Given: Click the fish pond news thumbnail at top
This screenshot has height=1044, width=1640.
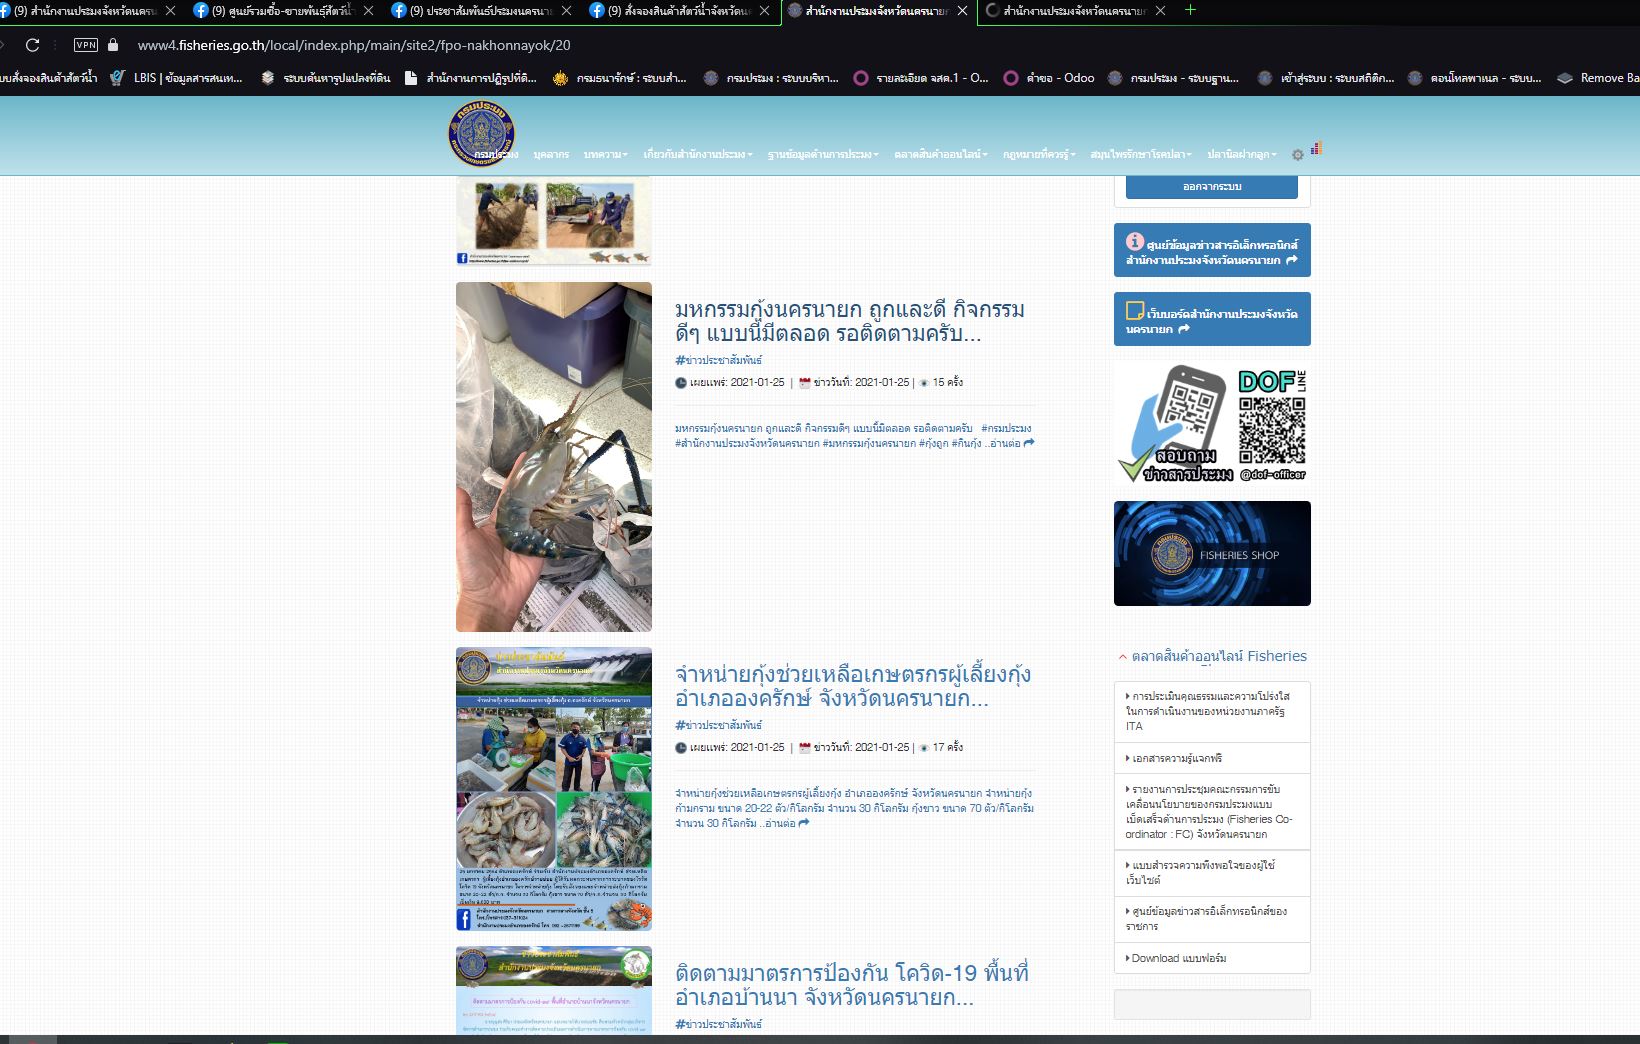Looking at the screenshot, I should (554, 221).
